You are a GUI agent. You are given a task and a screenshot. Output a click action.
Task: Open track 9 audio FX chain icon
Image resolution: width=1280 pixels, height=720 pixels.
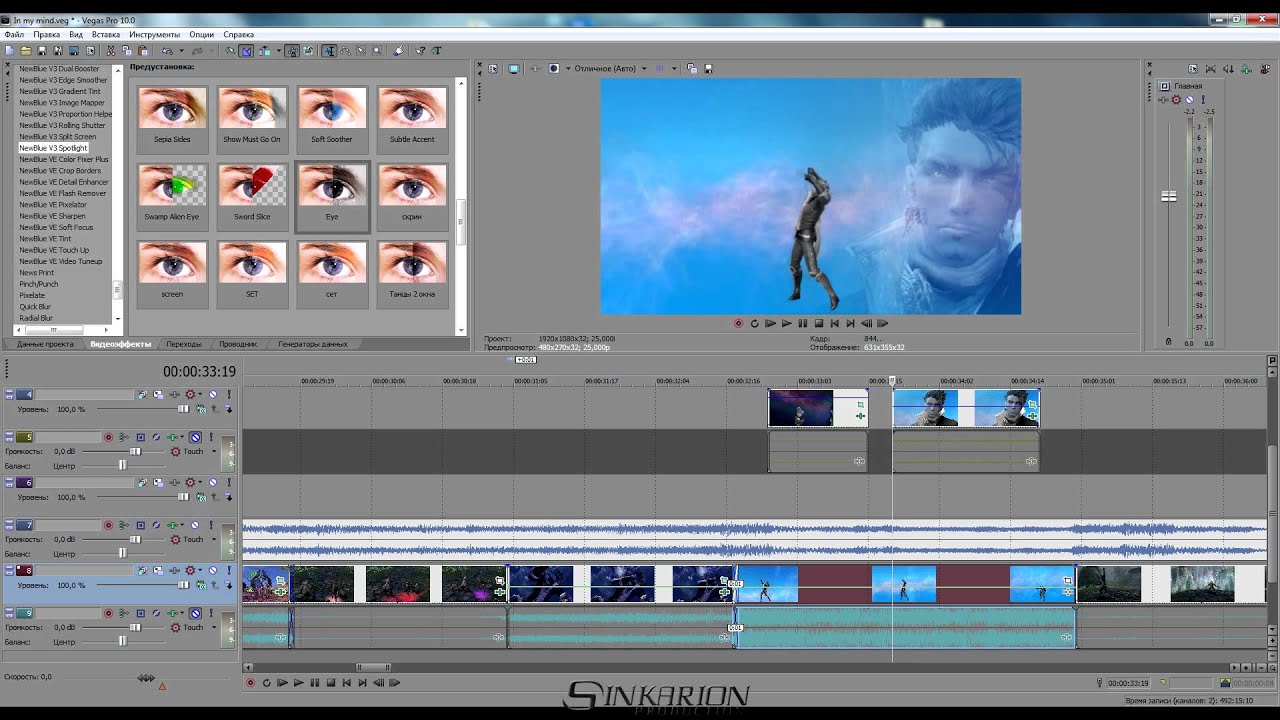tap(172, 613)
